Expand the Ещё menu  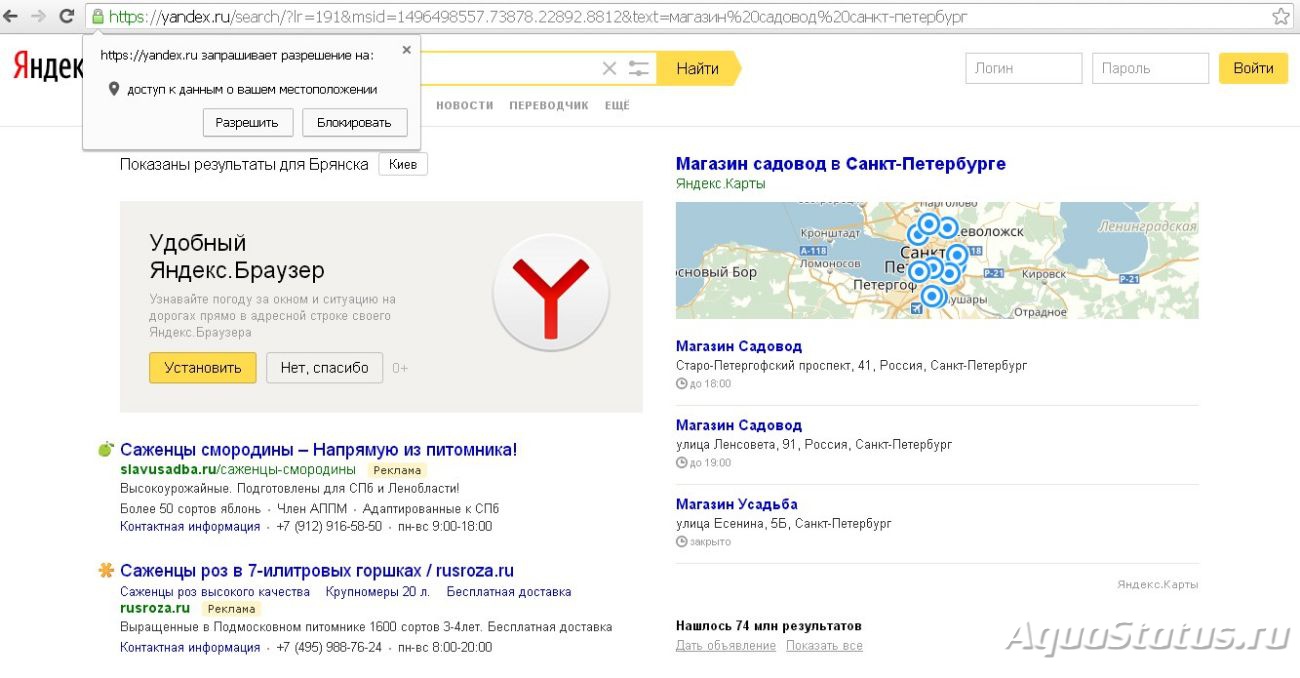tap(617, 105)
